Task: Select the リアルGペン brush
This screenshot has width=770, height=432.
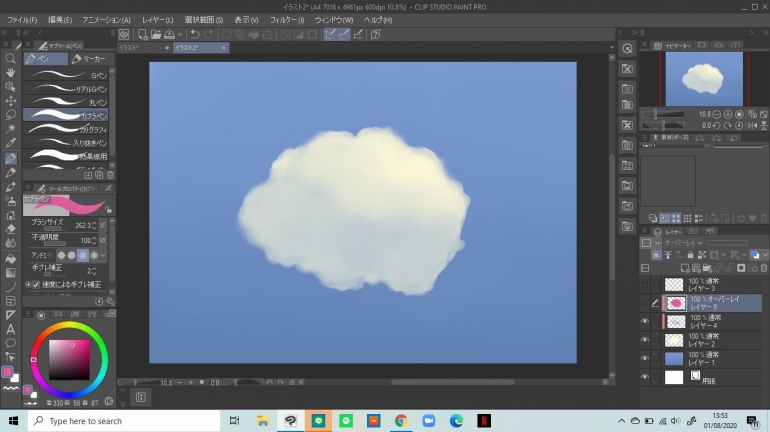Action: click(x=65, y=88)
